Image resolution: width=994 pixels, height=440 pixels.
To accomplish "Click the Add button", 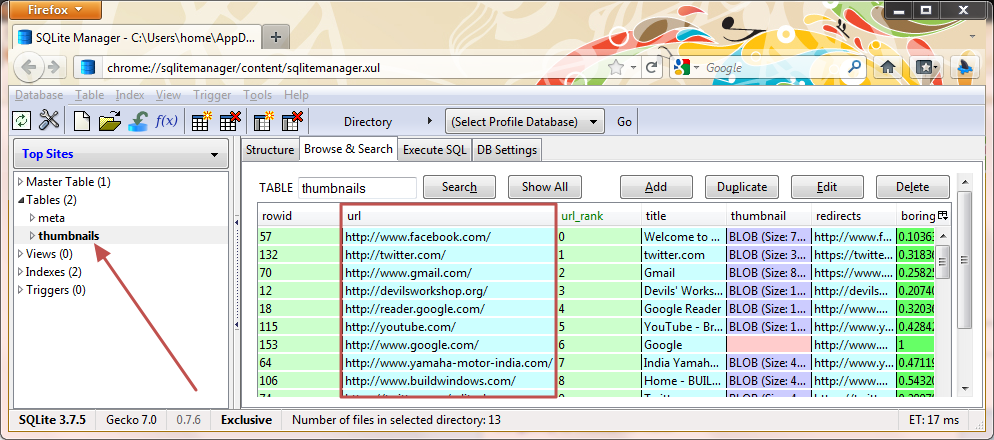I will [x=656, y=187].
